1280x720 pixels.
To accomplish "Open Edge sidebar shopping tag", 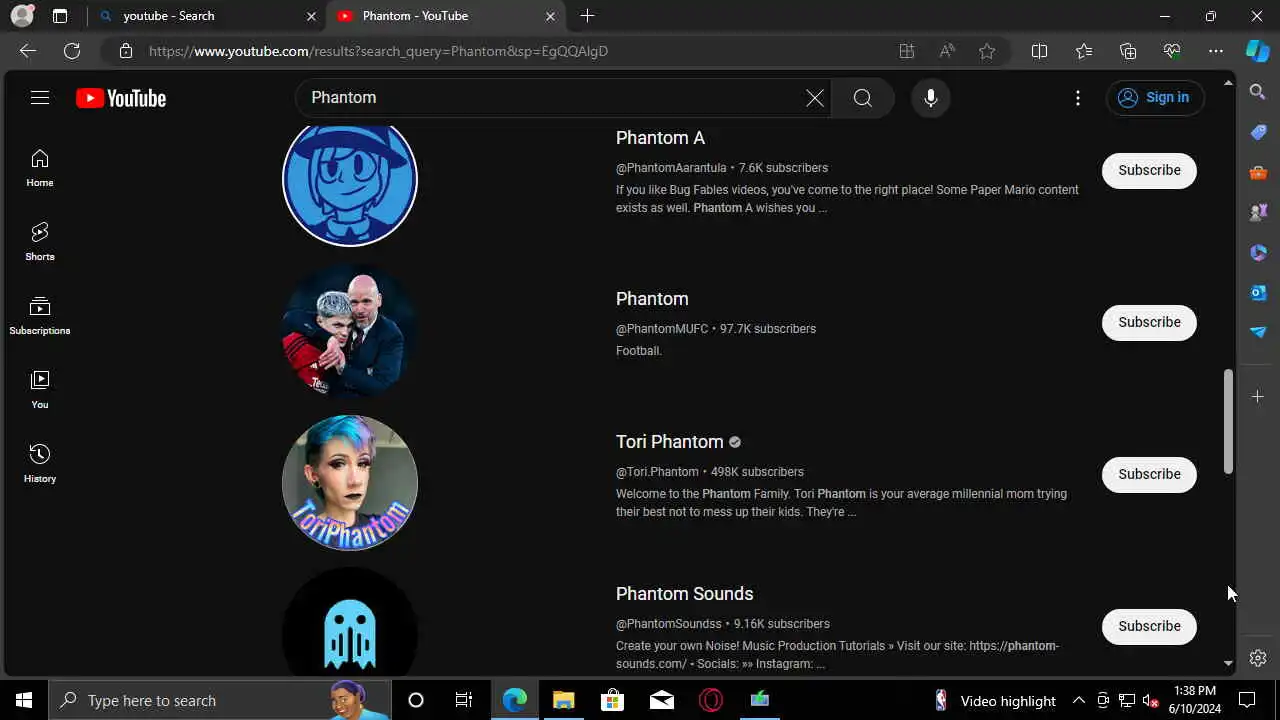I will point(1258,132).
